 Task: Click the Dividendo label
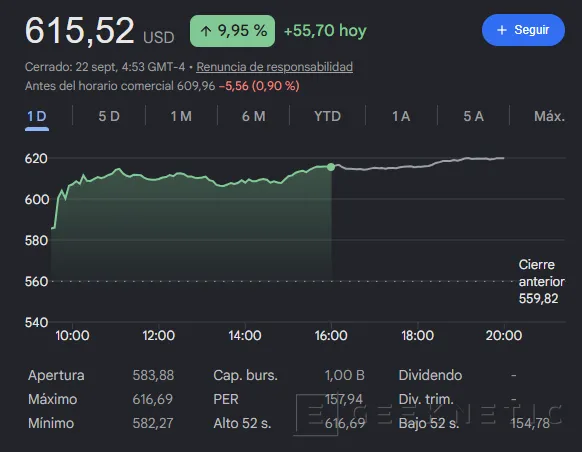click(x=430, y=375)
